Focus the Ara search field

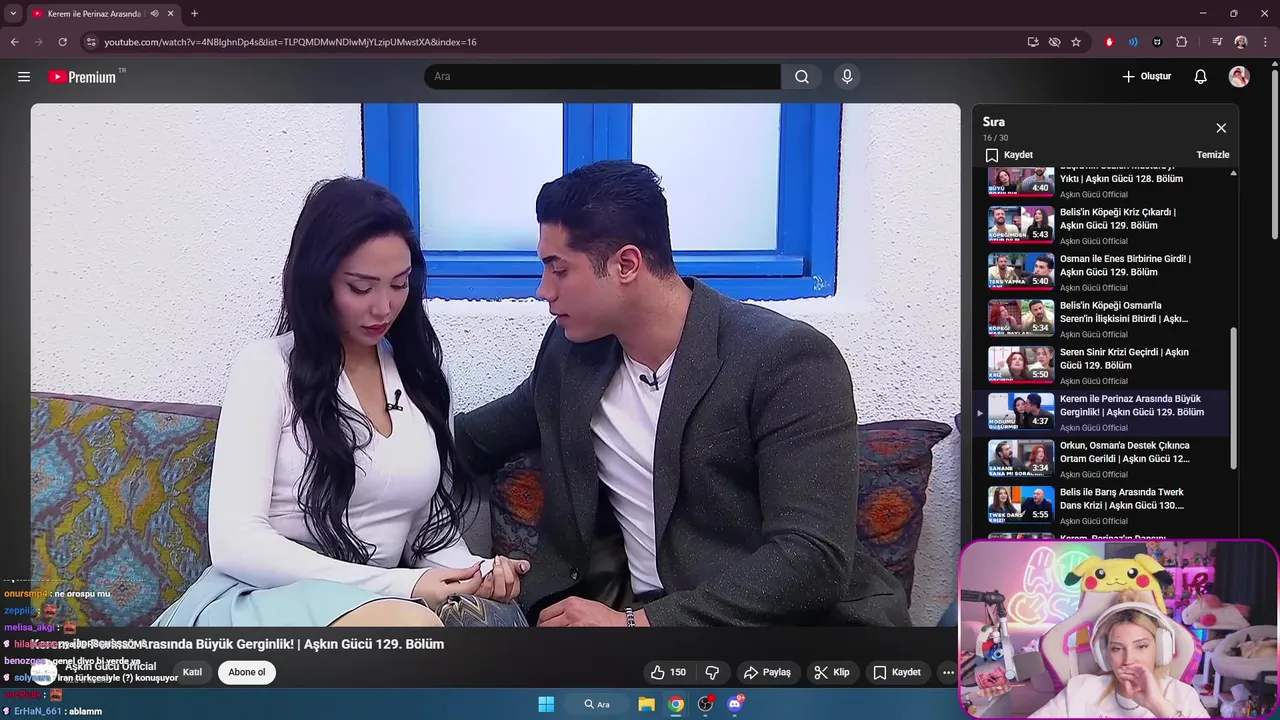(x=603, y=76)
